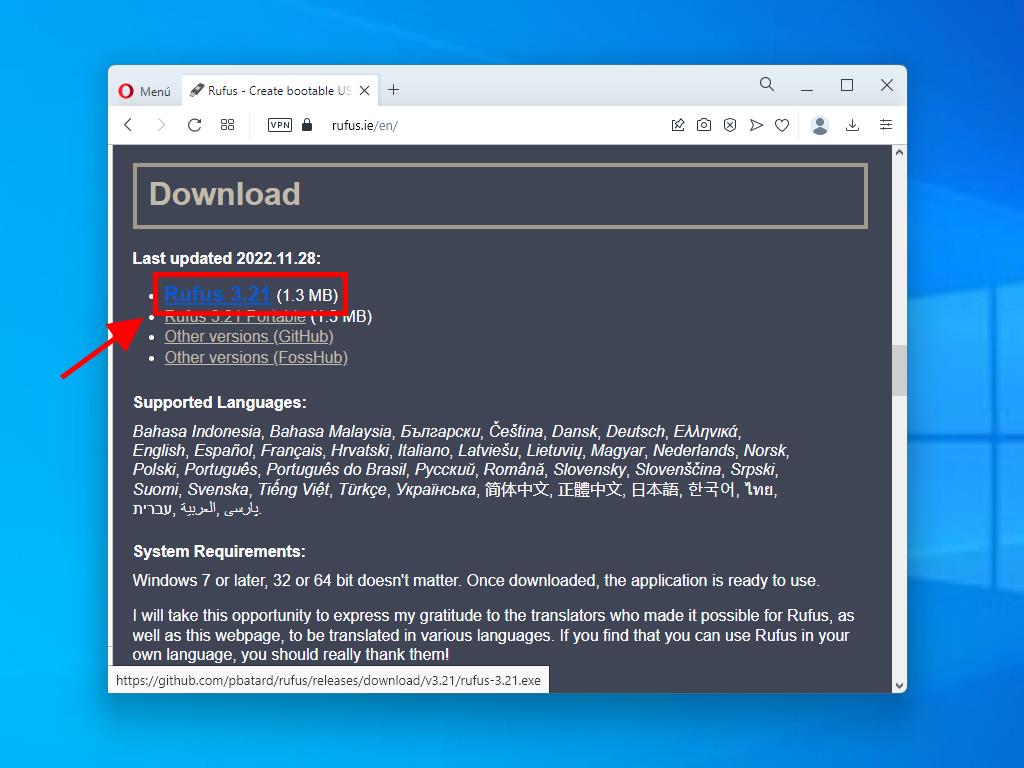The height and width of the screenshot is (768, 1024).
Task: Close the Rufus tab
Action: pos(365,91)
